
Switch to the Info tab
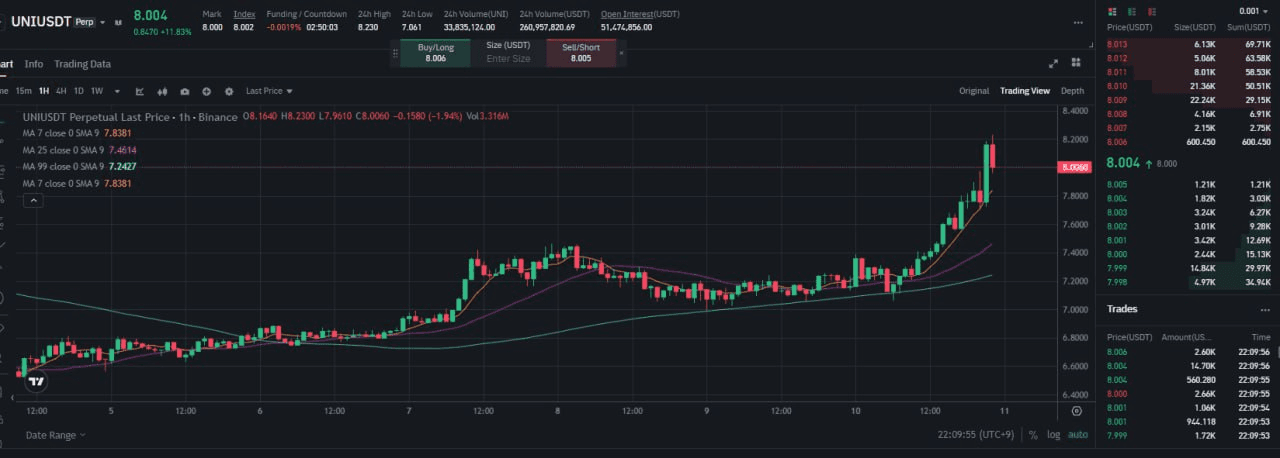(x=34, y=64)
